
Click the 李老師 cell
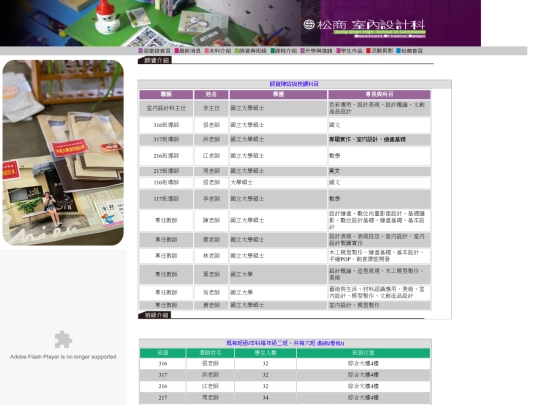(x=211, y=199)
